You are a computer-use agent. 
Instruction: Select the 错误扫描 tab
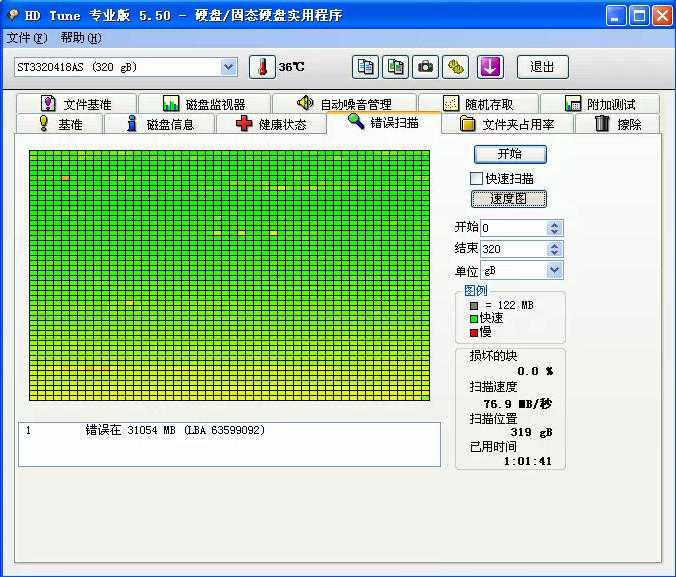coord(384,123)
